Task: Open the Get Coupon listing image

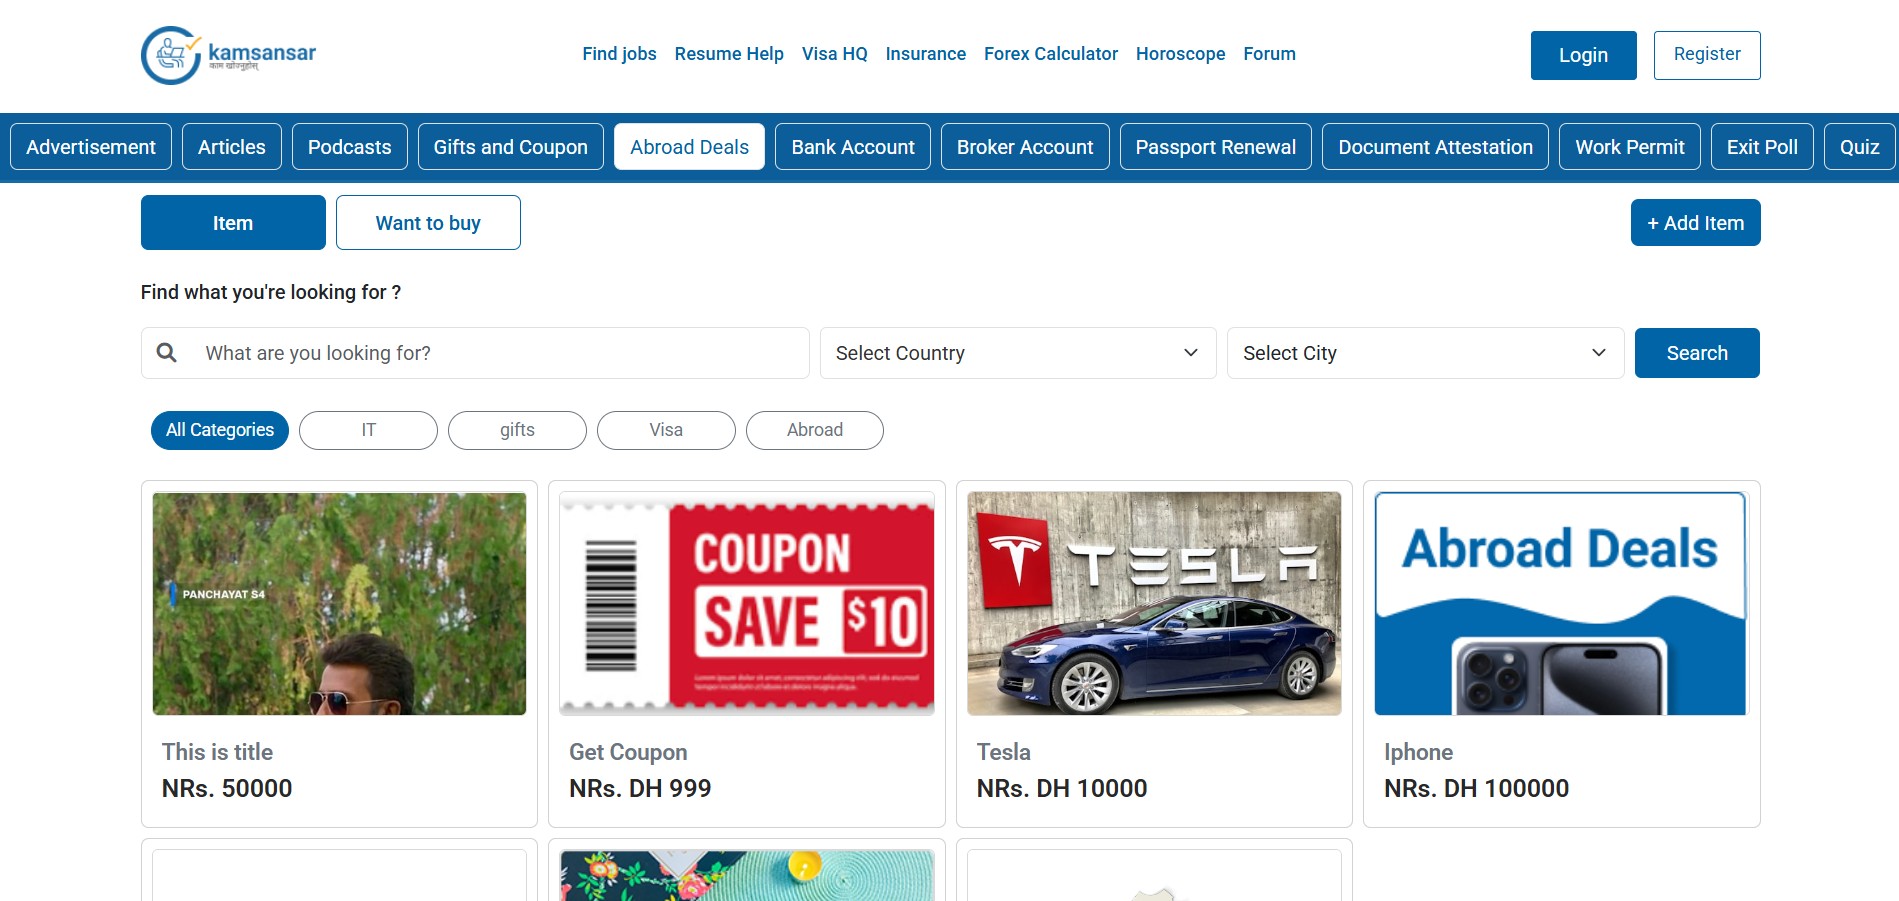Action: click(747, 603)
